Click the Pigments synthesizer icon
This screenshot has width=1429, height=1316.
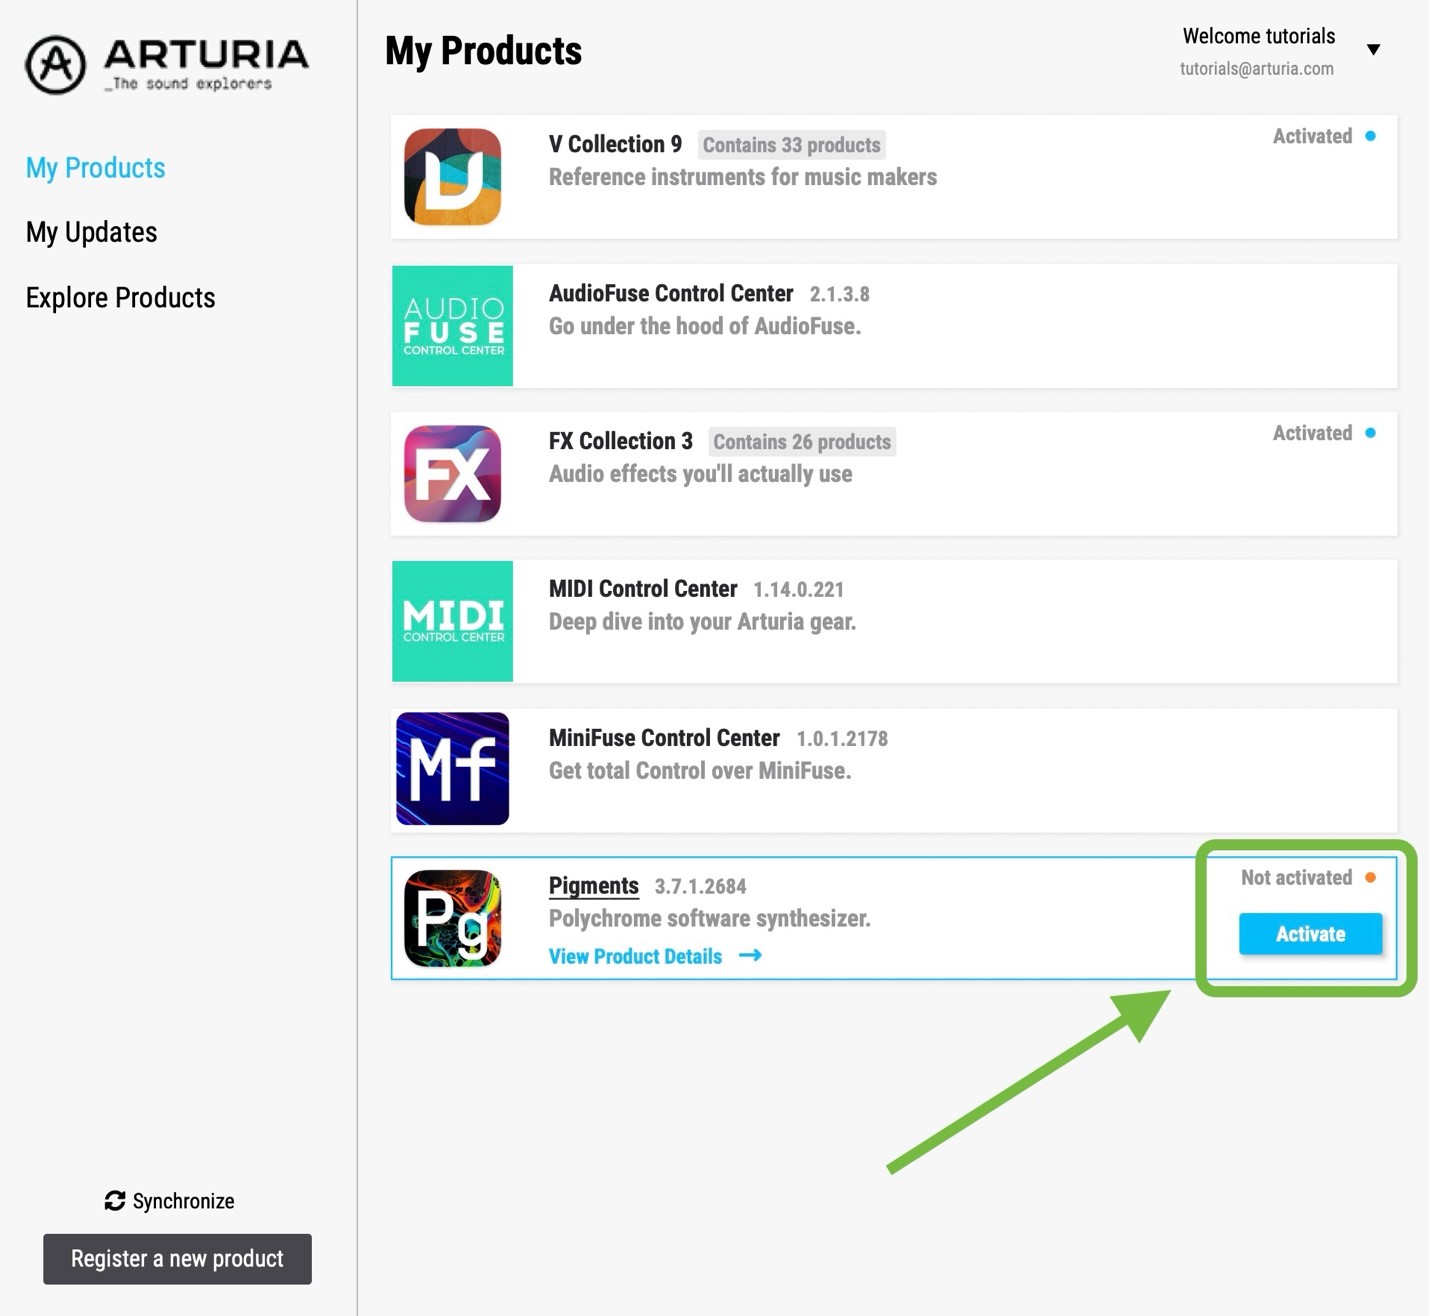452,918
